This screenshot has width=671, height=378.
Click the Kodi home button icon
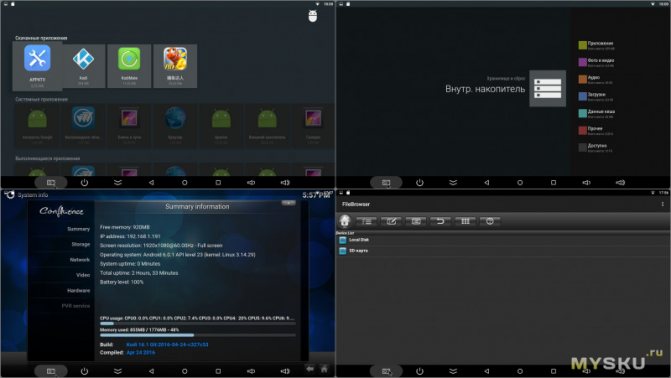point(324,369)
